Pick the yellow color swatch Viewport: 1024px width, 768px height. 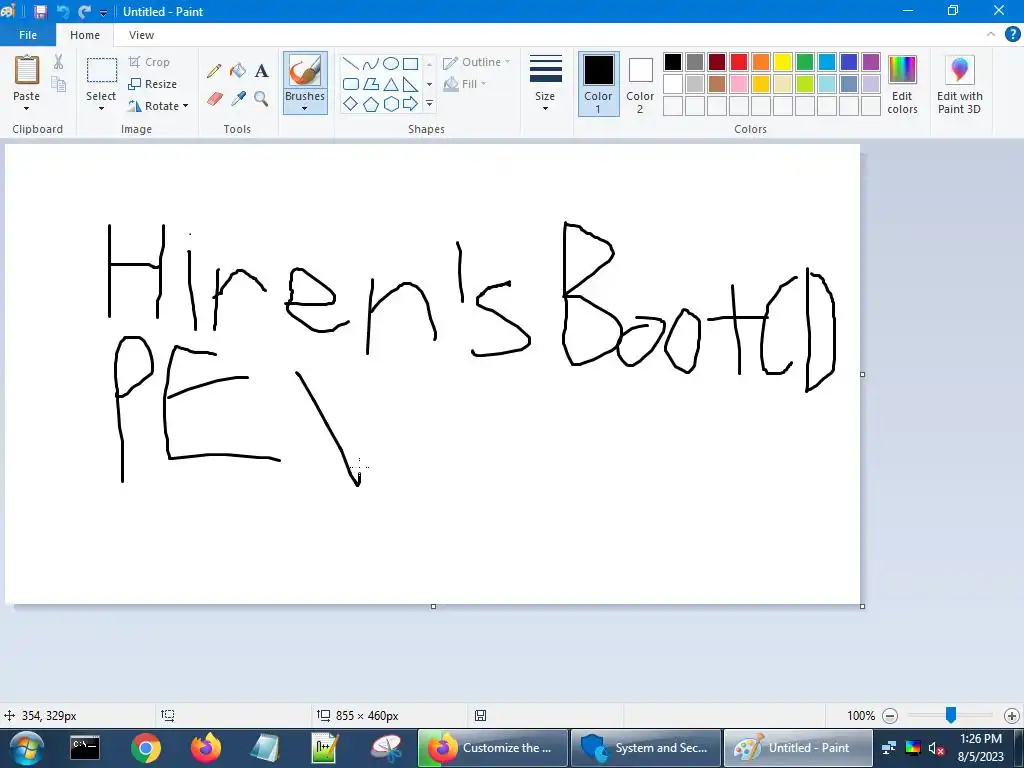click(782, 62)
